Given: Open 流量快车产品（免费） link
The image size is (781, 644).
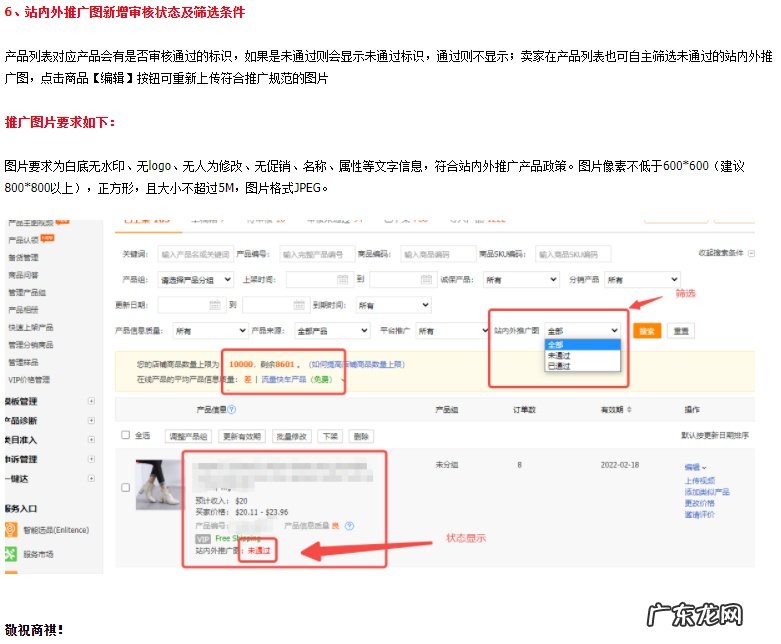Looking at the screenshot, I should (297, 379).
